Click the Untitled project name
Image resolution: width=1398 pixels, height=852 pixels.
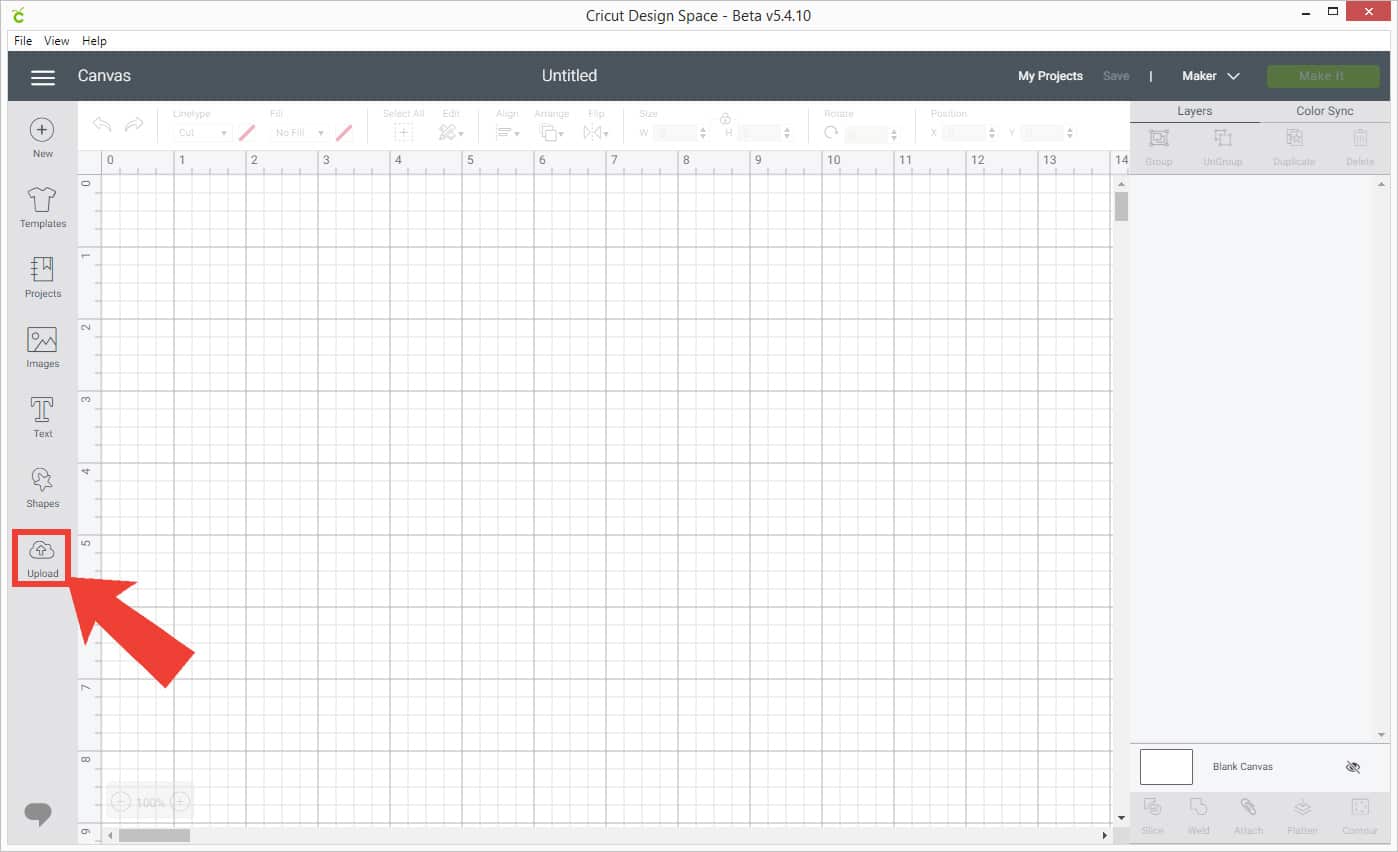pyautogui.click(x=569, y=76)
